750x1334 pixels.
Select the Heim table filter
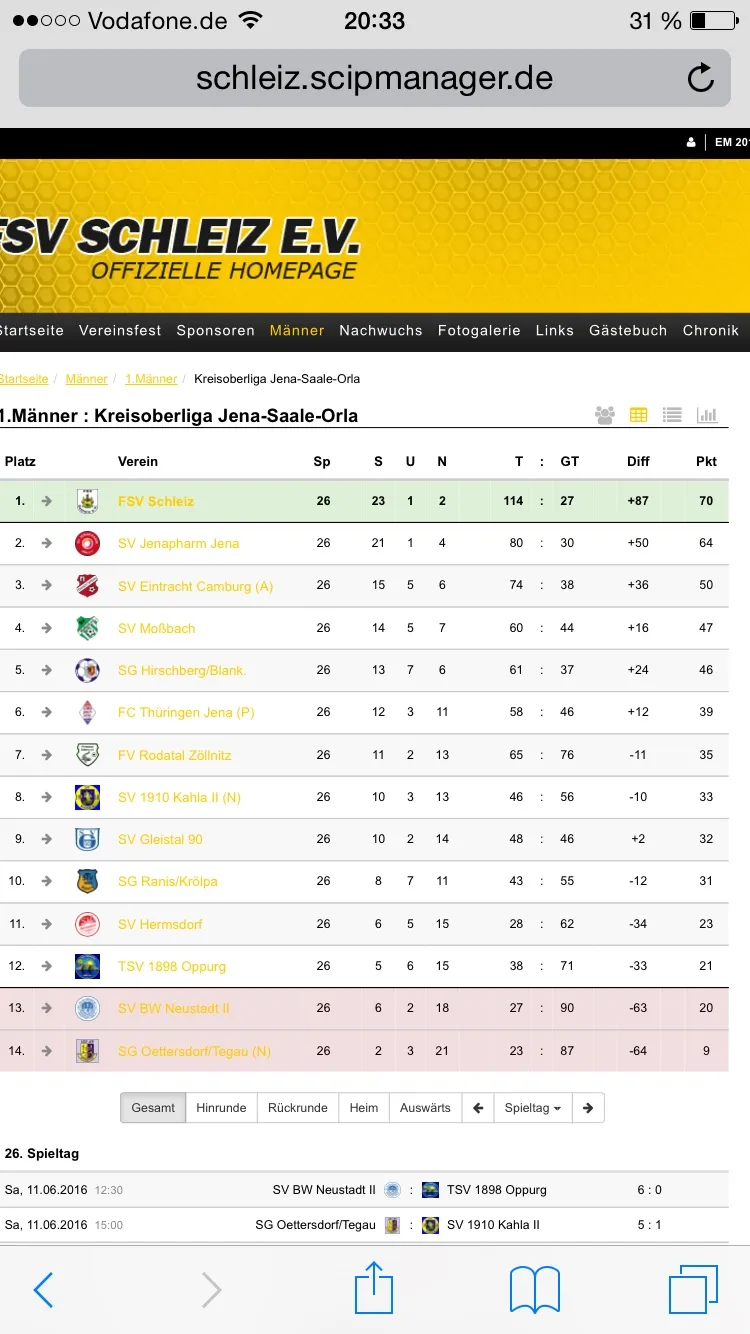pyautogui.click(x=364, y=1108)
